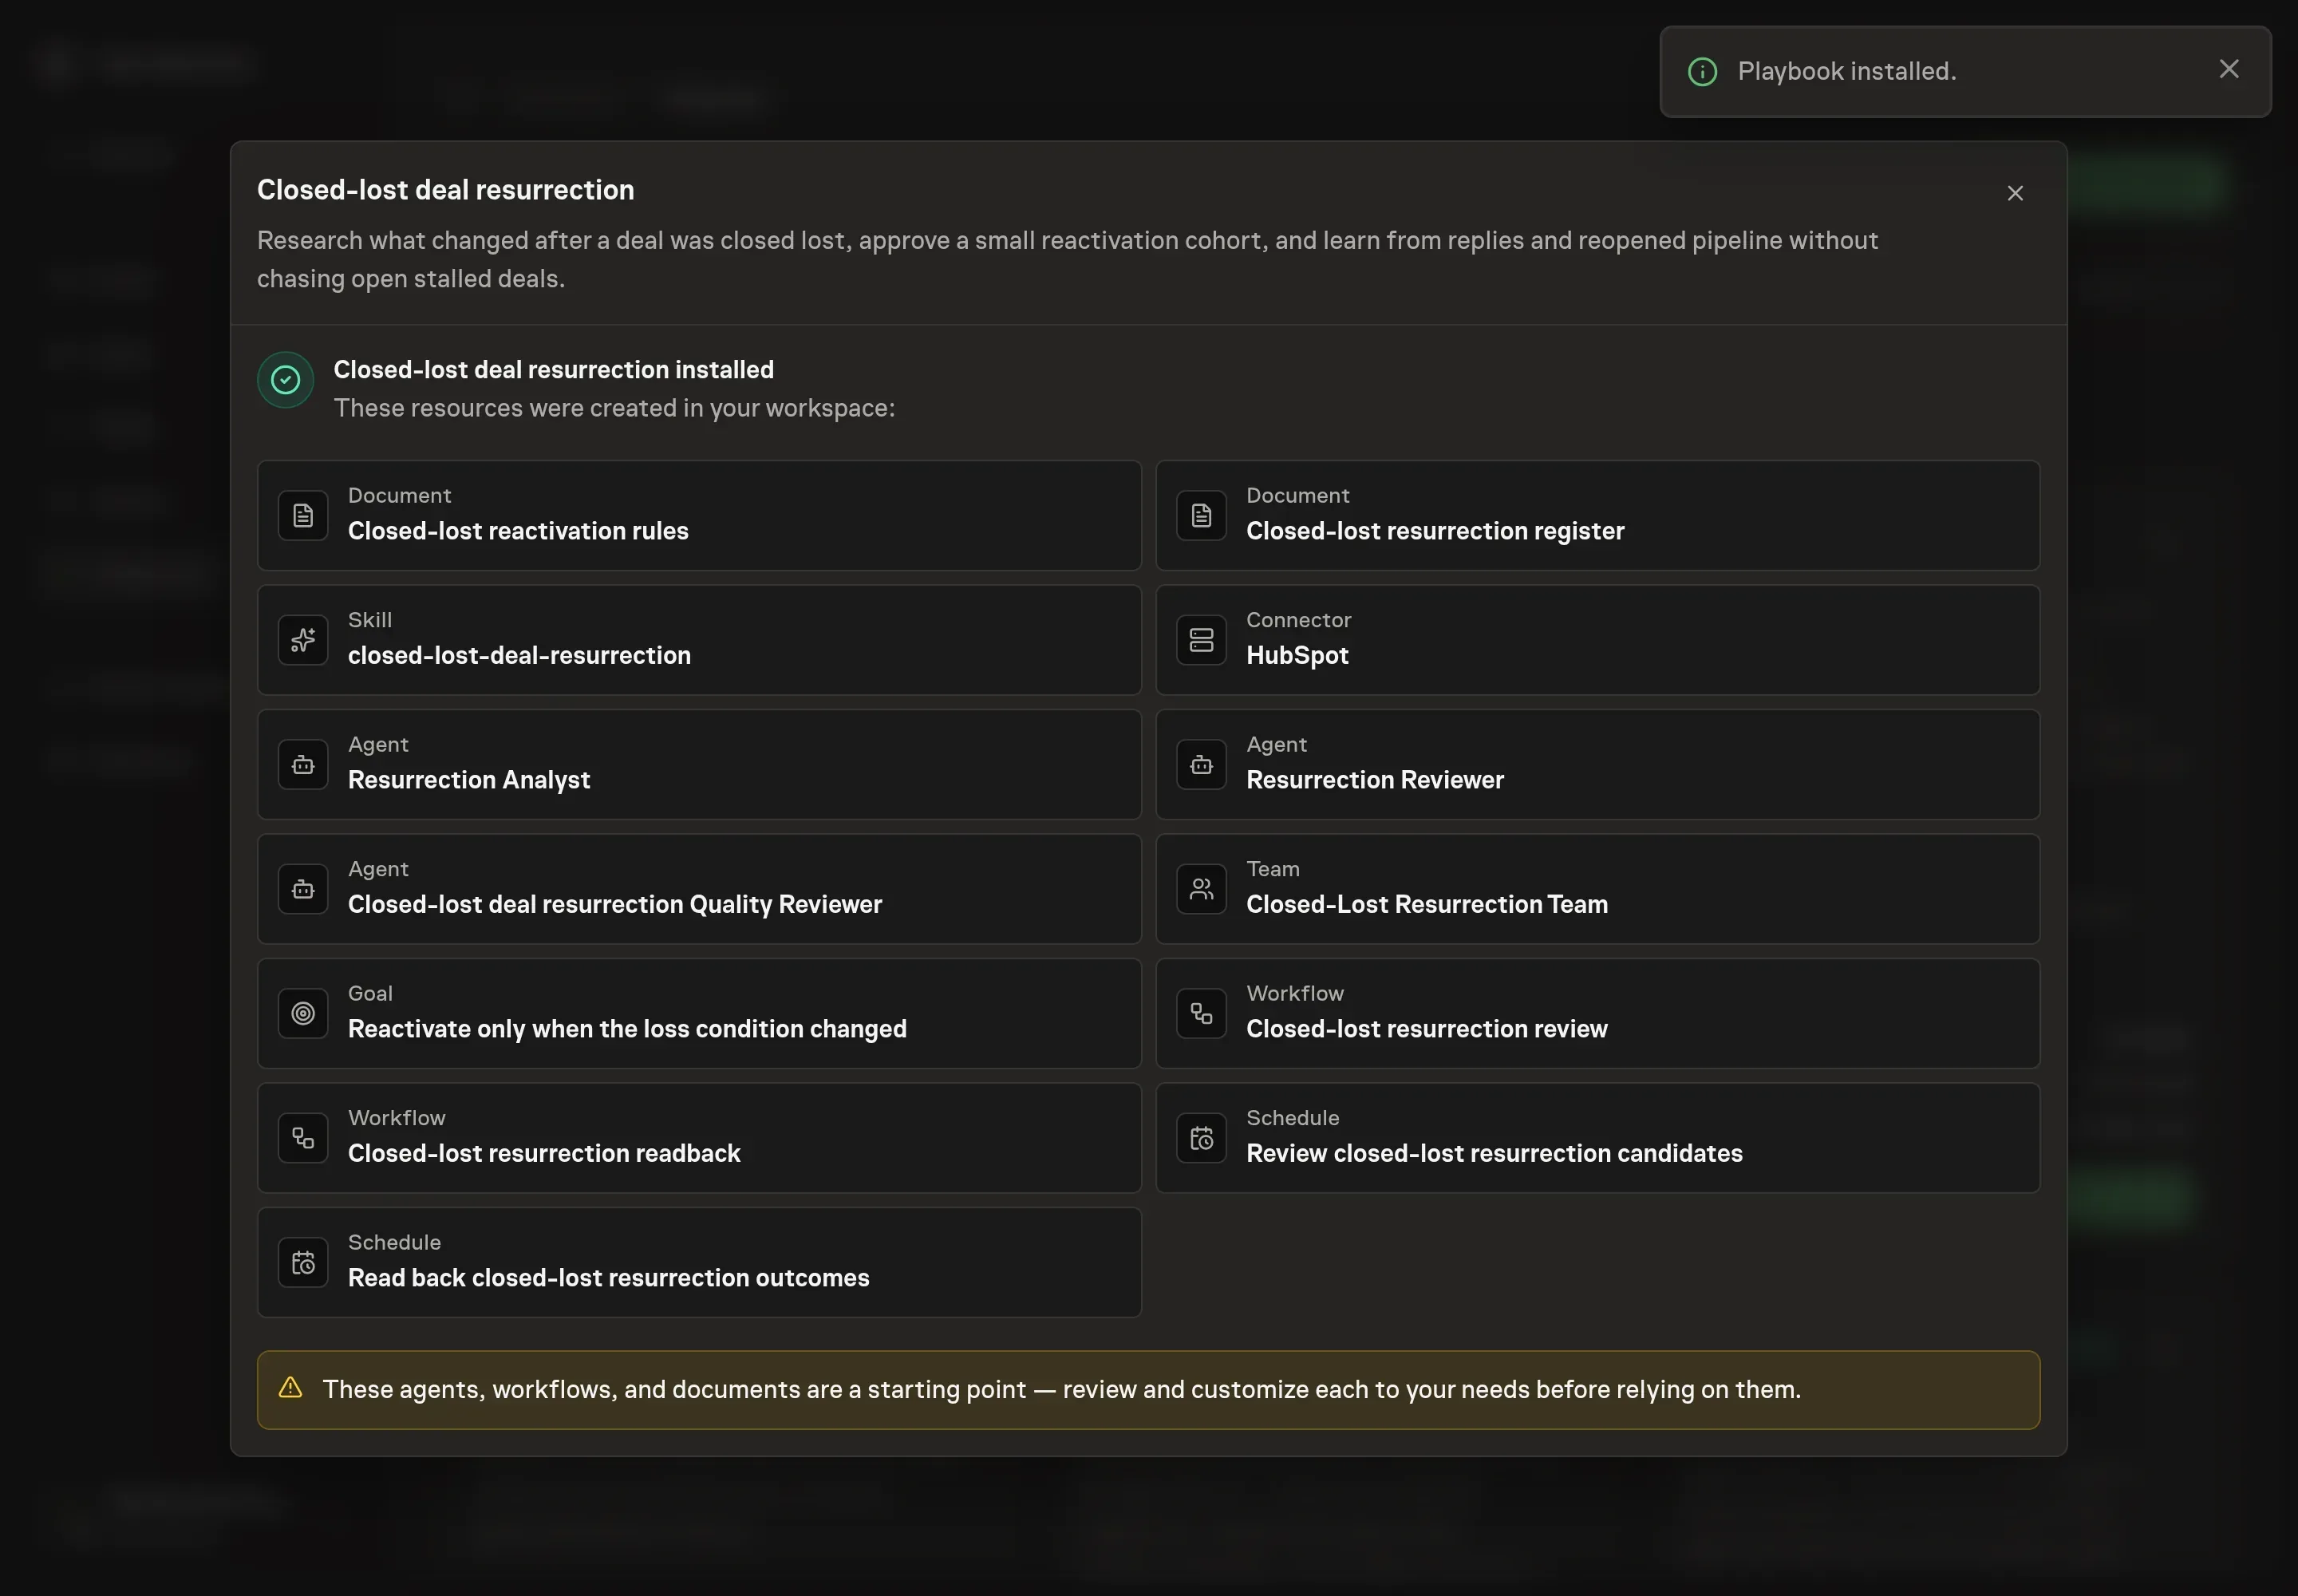The image size is (2298, 1596).
Task: Click the Closed-lost deal resurrection dialog title
Action: [x=445, y=190]
